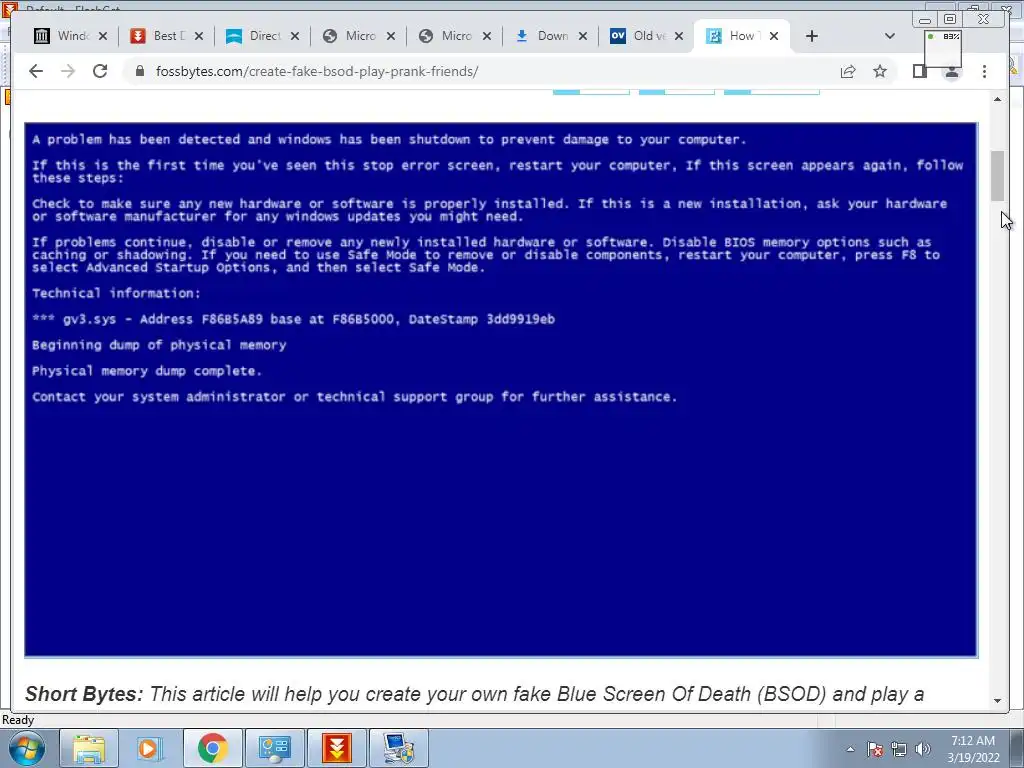Image resolution: width=1024 pixels, height=768 pixels.
Task: Click 'Physical memory dump complete.' text
Action: click(146, 371)
